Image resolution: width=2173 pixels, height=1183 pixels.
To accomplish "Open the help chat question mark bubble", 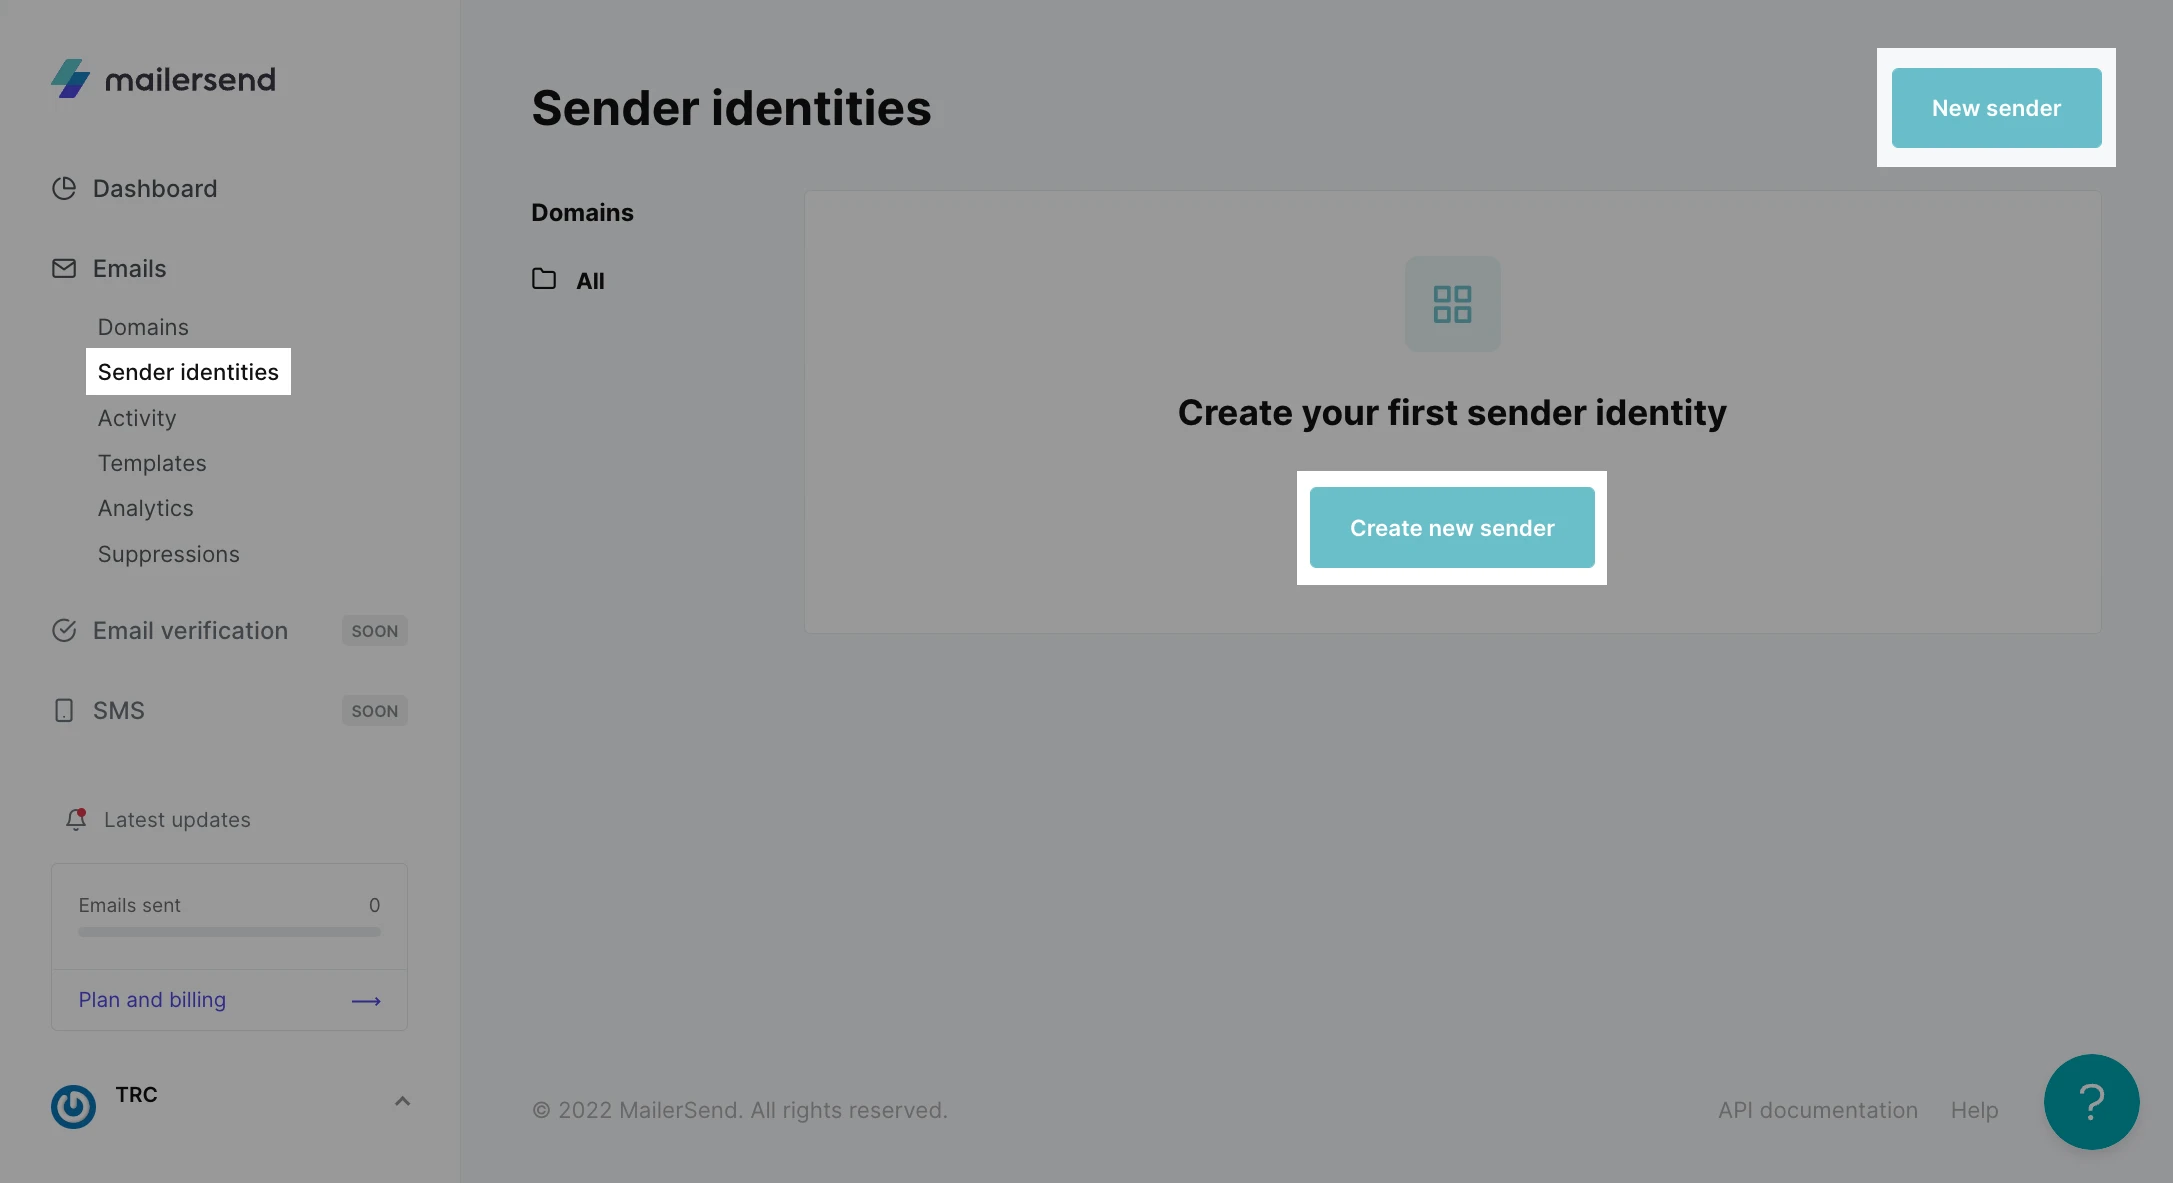I will [x=2091, y=1102].
